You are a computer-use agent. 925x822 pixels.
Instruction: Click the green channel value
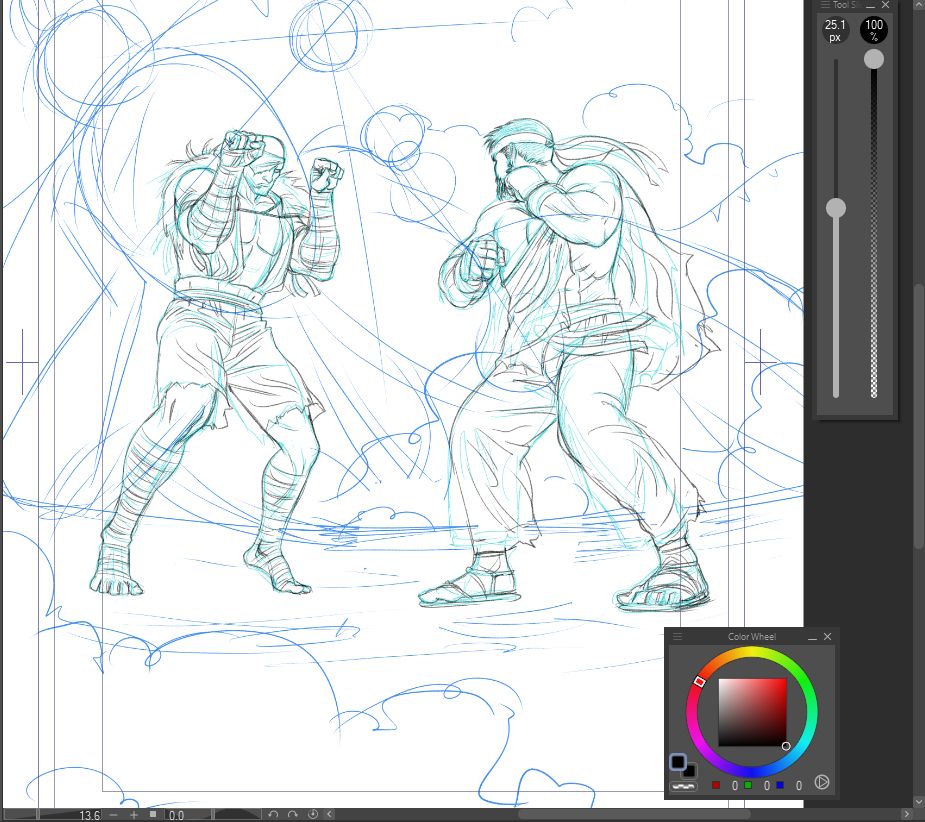(x=766, y=785)
